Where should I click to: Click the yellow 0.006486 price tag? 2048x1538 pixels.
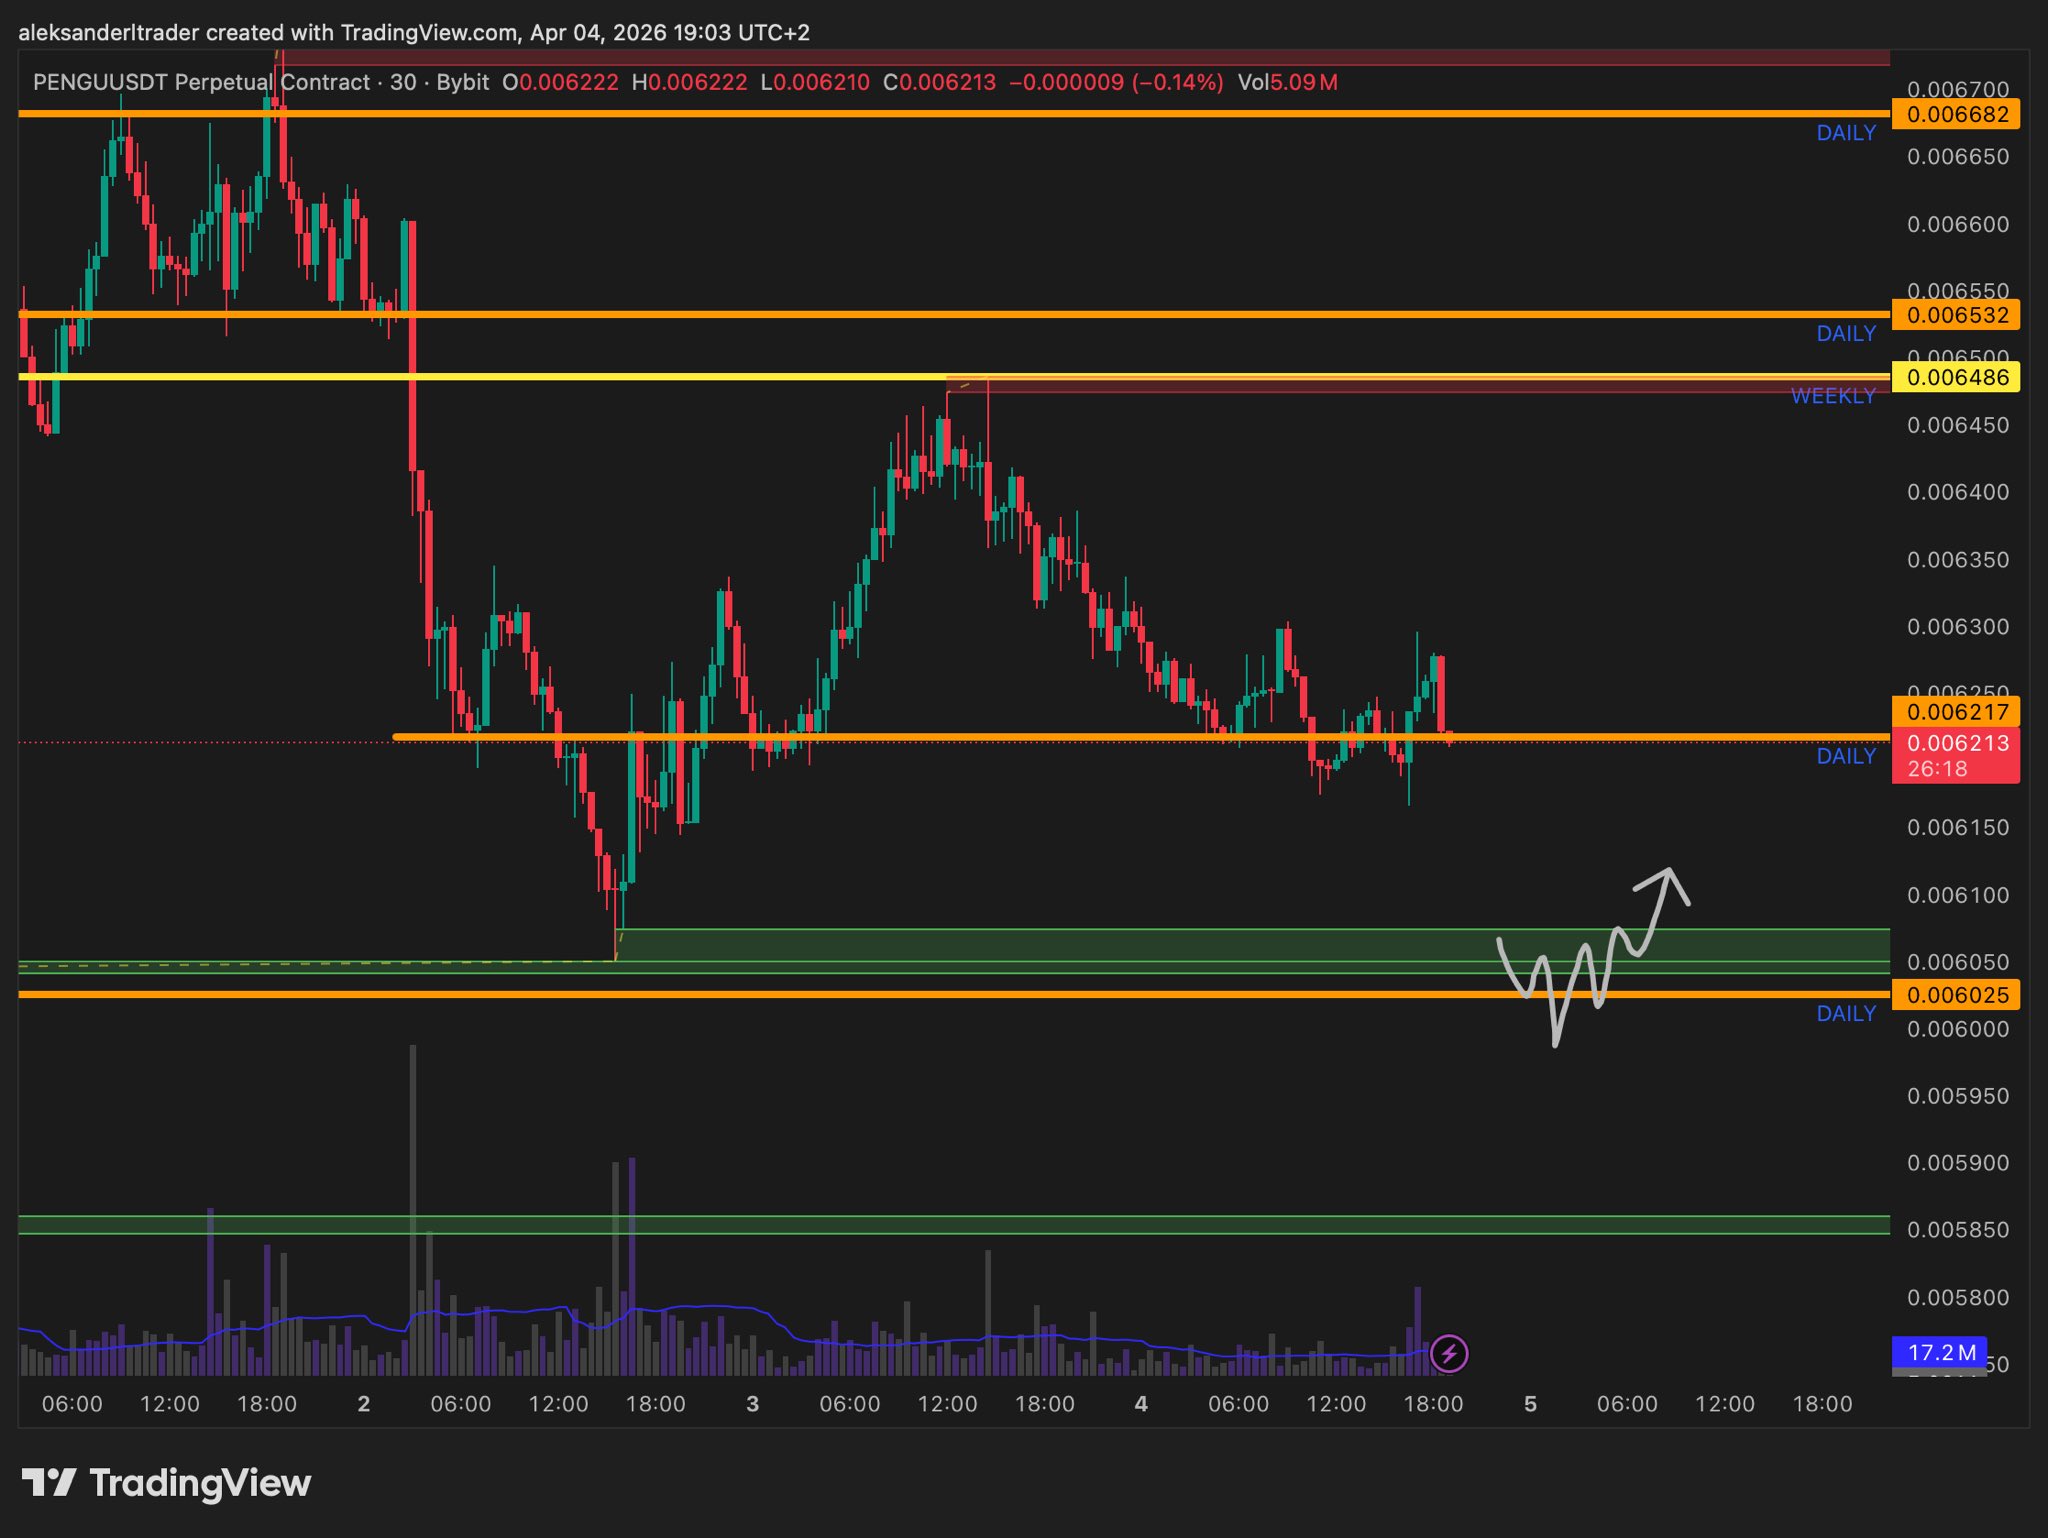click(x=1956, y=377)
